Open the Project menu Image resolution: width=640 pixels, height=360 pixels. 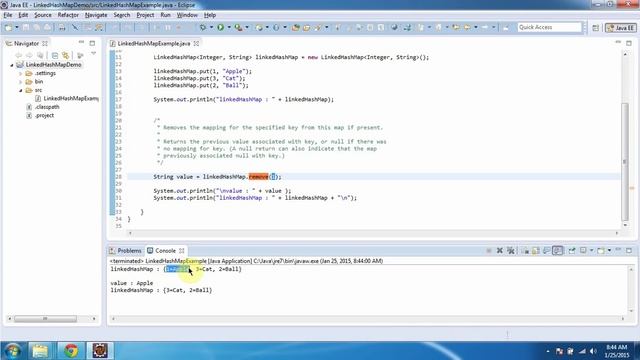click(x=145, y=15)
